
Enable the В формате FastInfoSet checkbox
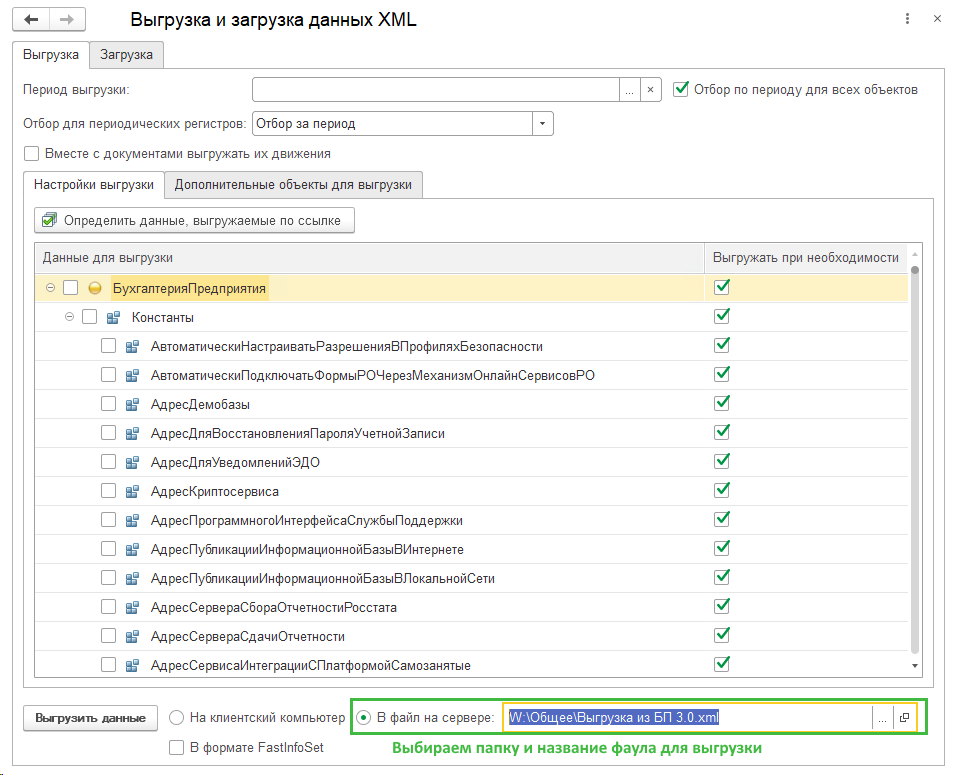click(176, 748)
